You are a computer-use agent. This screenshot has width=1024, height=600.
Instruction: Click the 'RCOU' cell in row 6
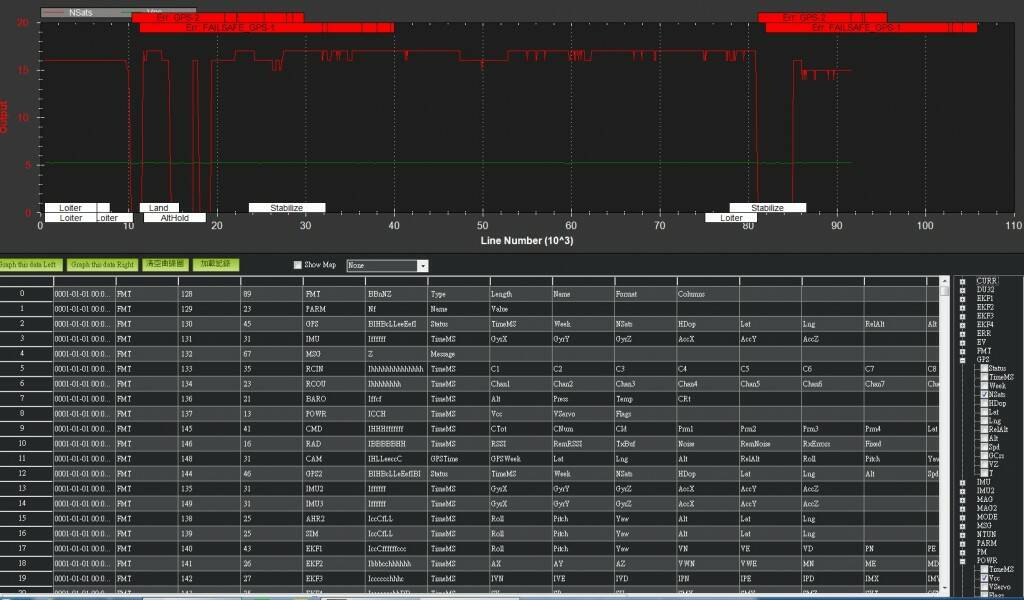(333, 384)
